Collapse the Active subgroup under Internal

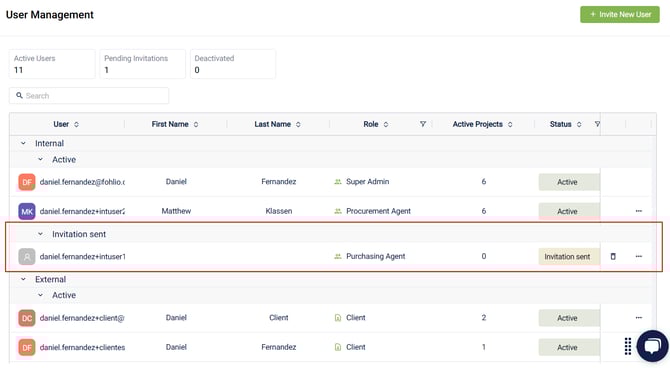[x=40, y=159]
